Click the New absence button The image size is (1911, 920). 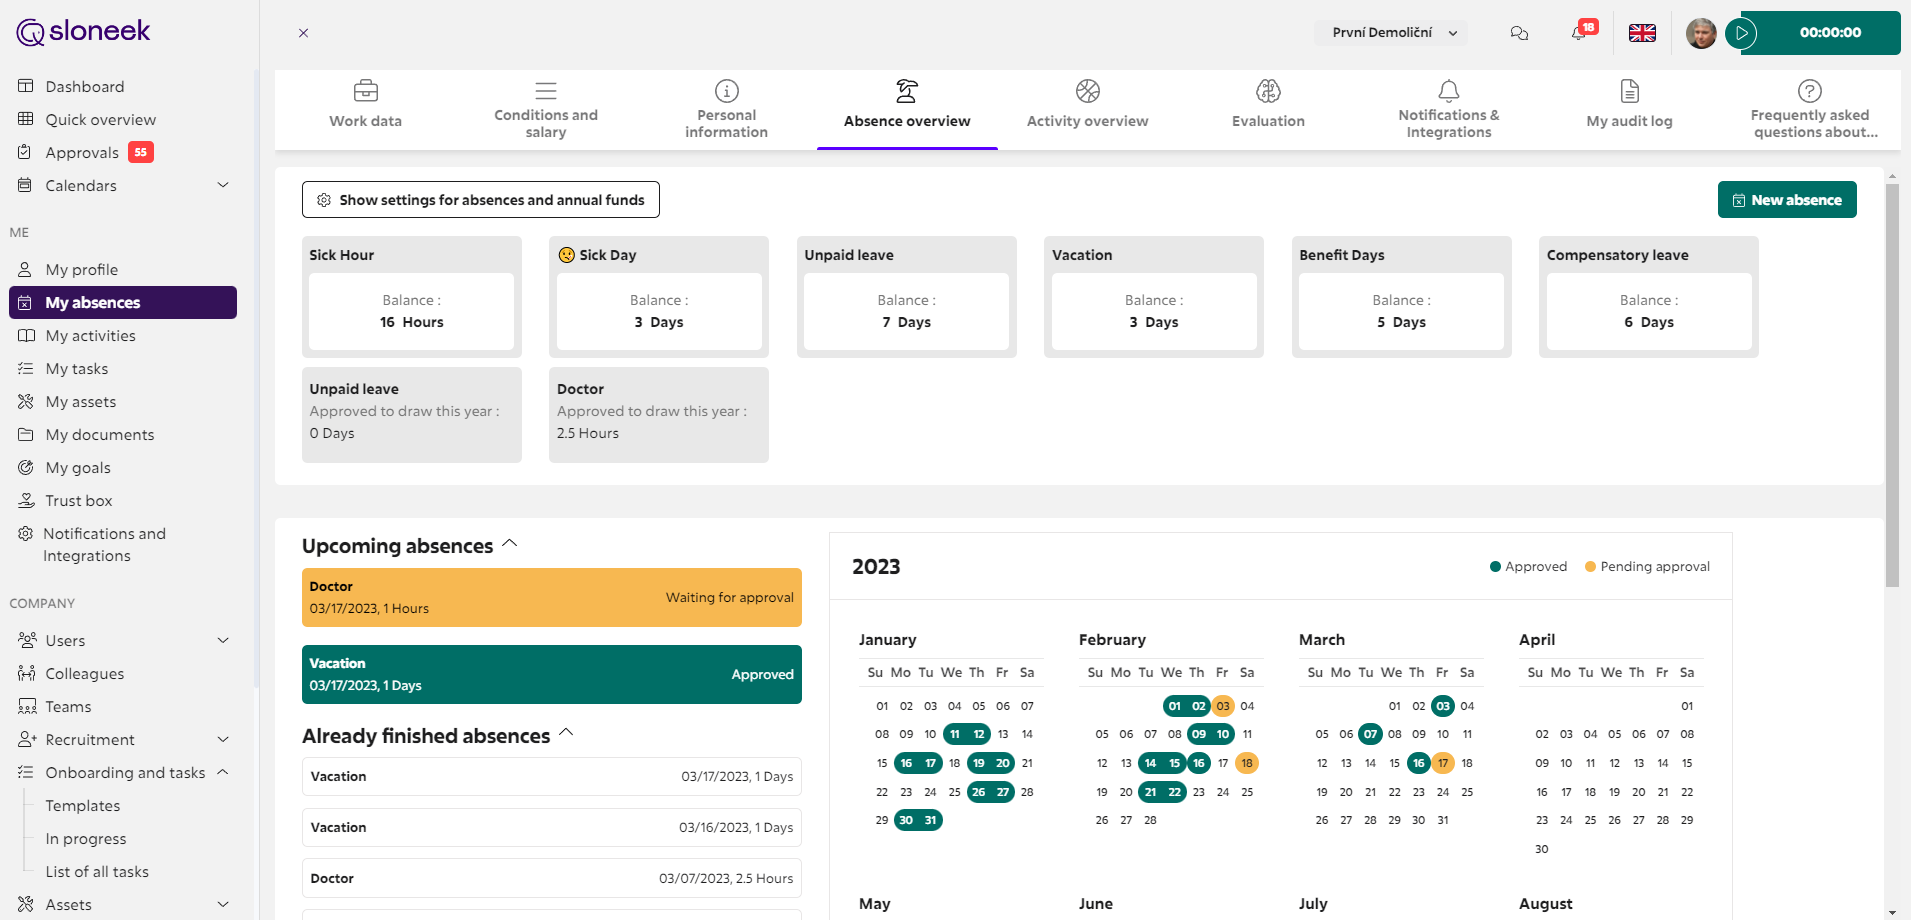click(1786, 200)
